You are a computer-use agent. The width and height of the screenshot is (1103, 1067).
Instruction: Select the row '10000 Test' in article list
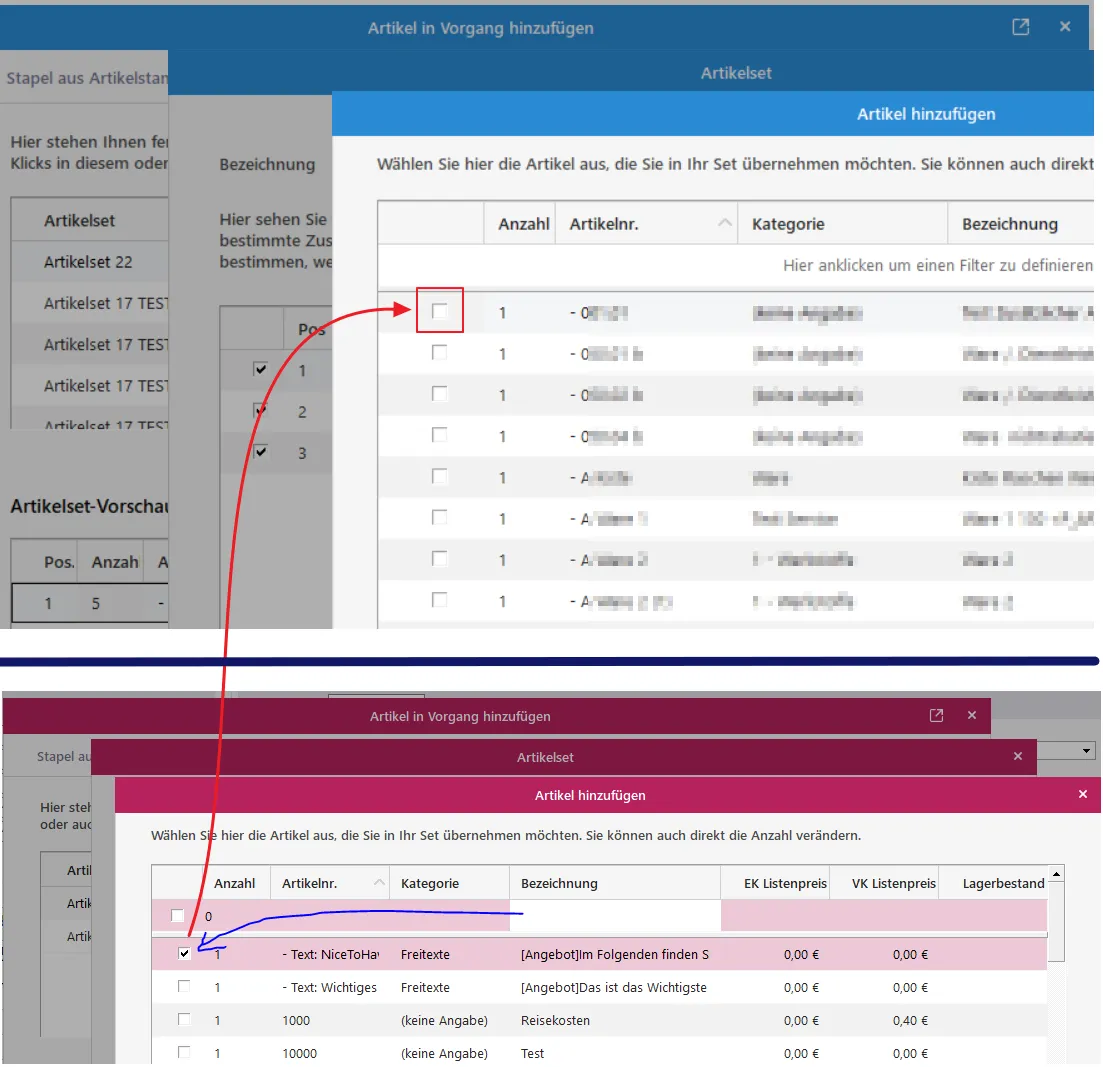tap(532, 1053)
